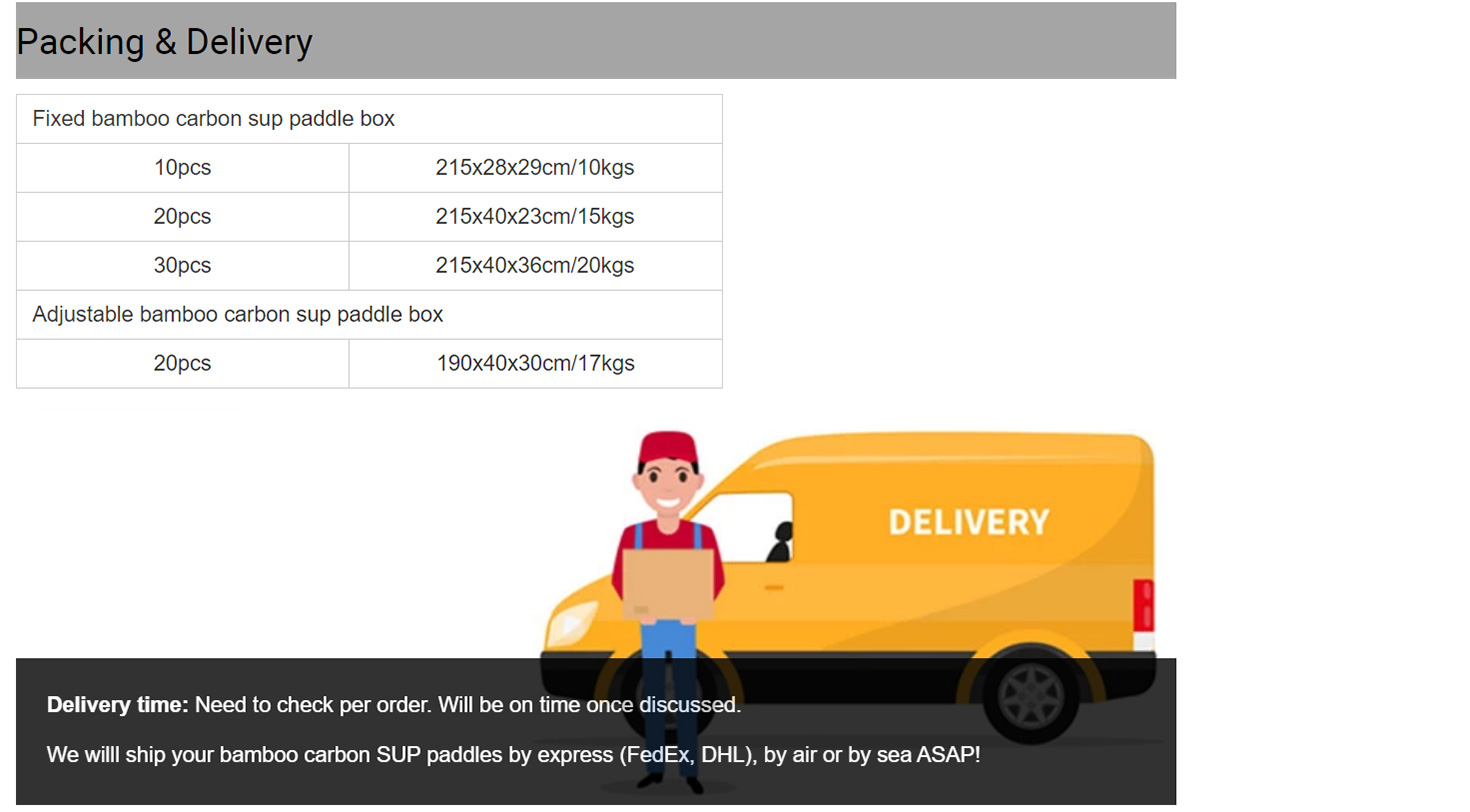Click the "10pcs" table cell
Screen dimensions: 1470x812
[x=182, y=168]
